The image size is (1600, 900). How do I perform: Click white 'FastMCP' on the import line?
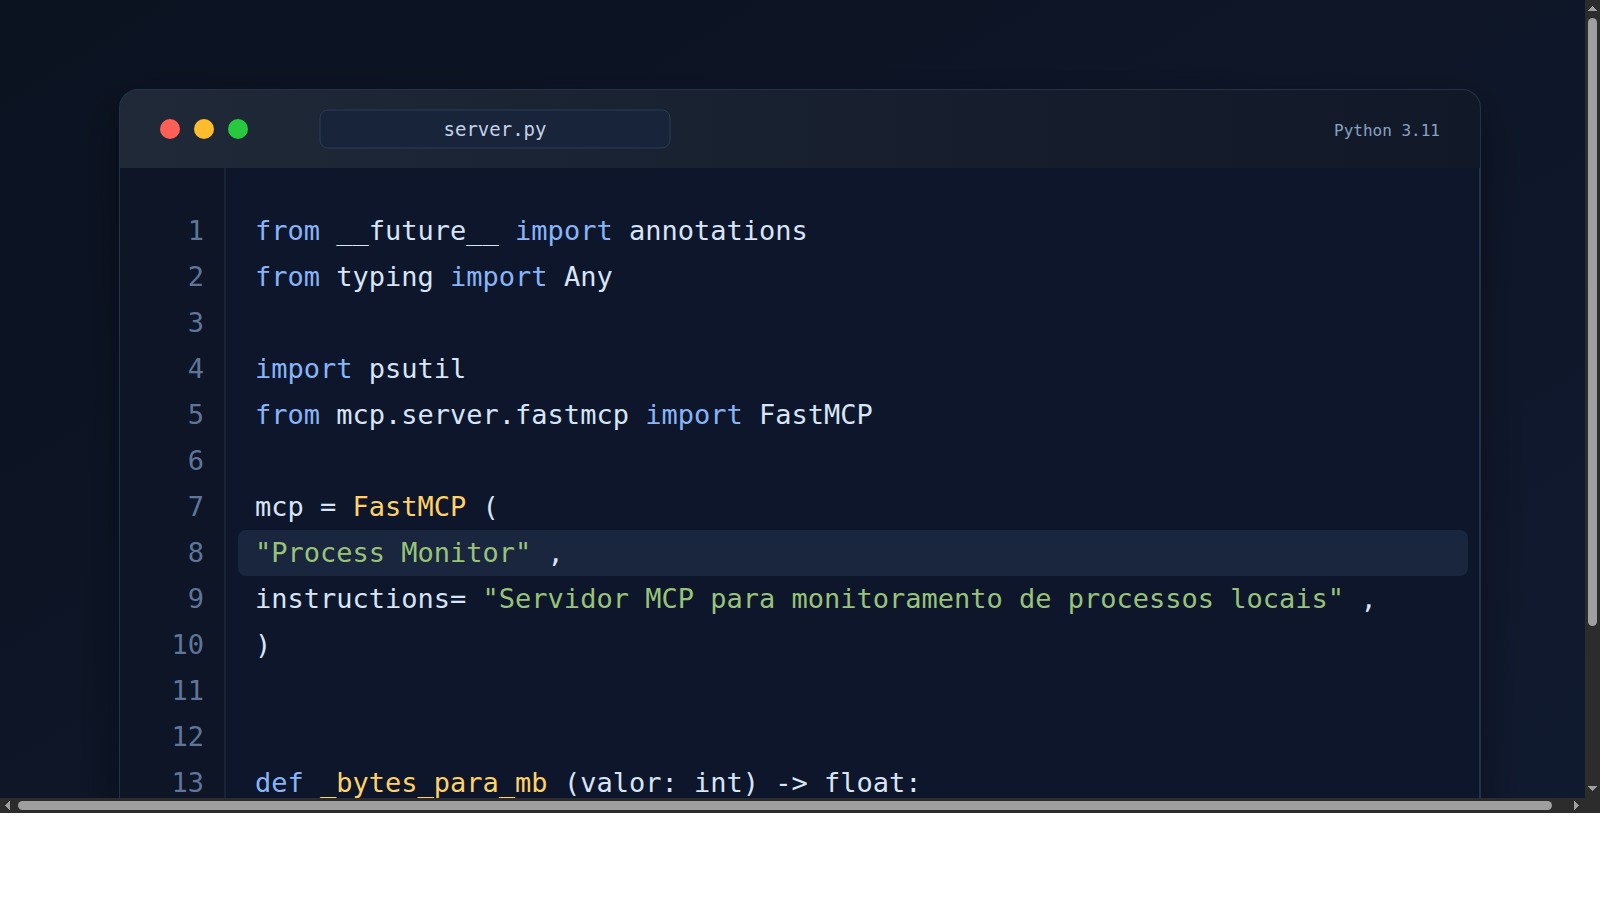(x=816, y=415)
